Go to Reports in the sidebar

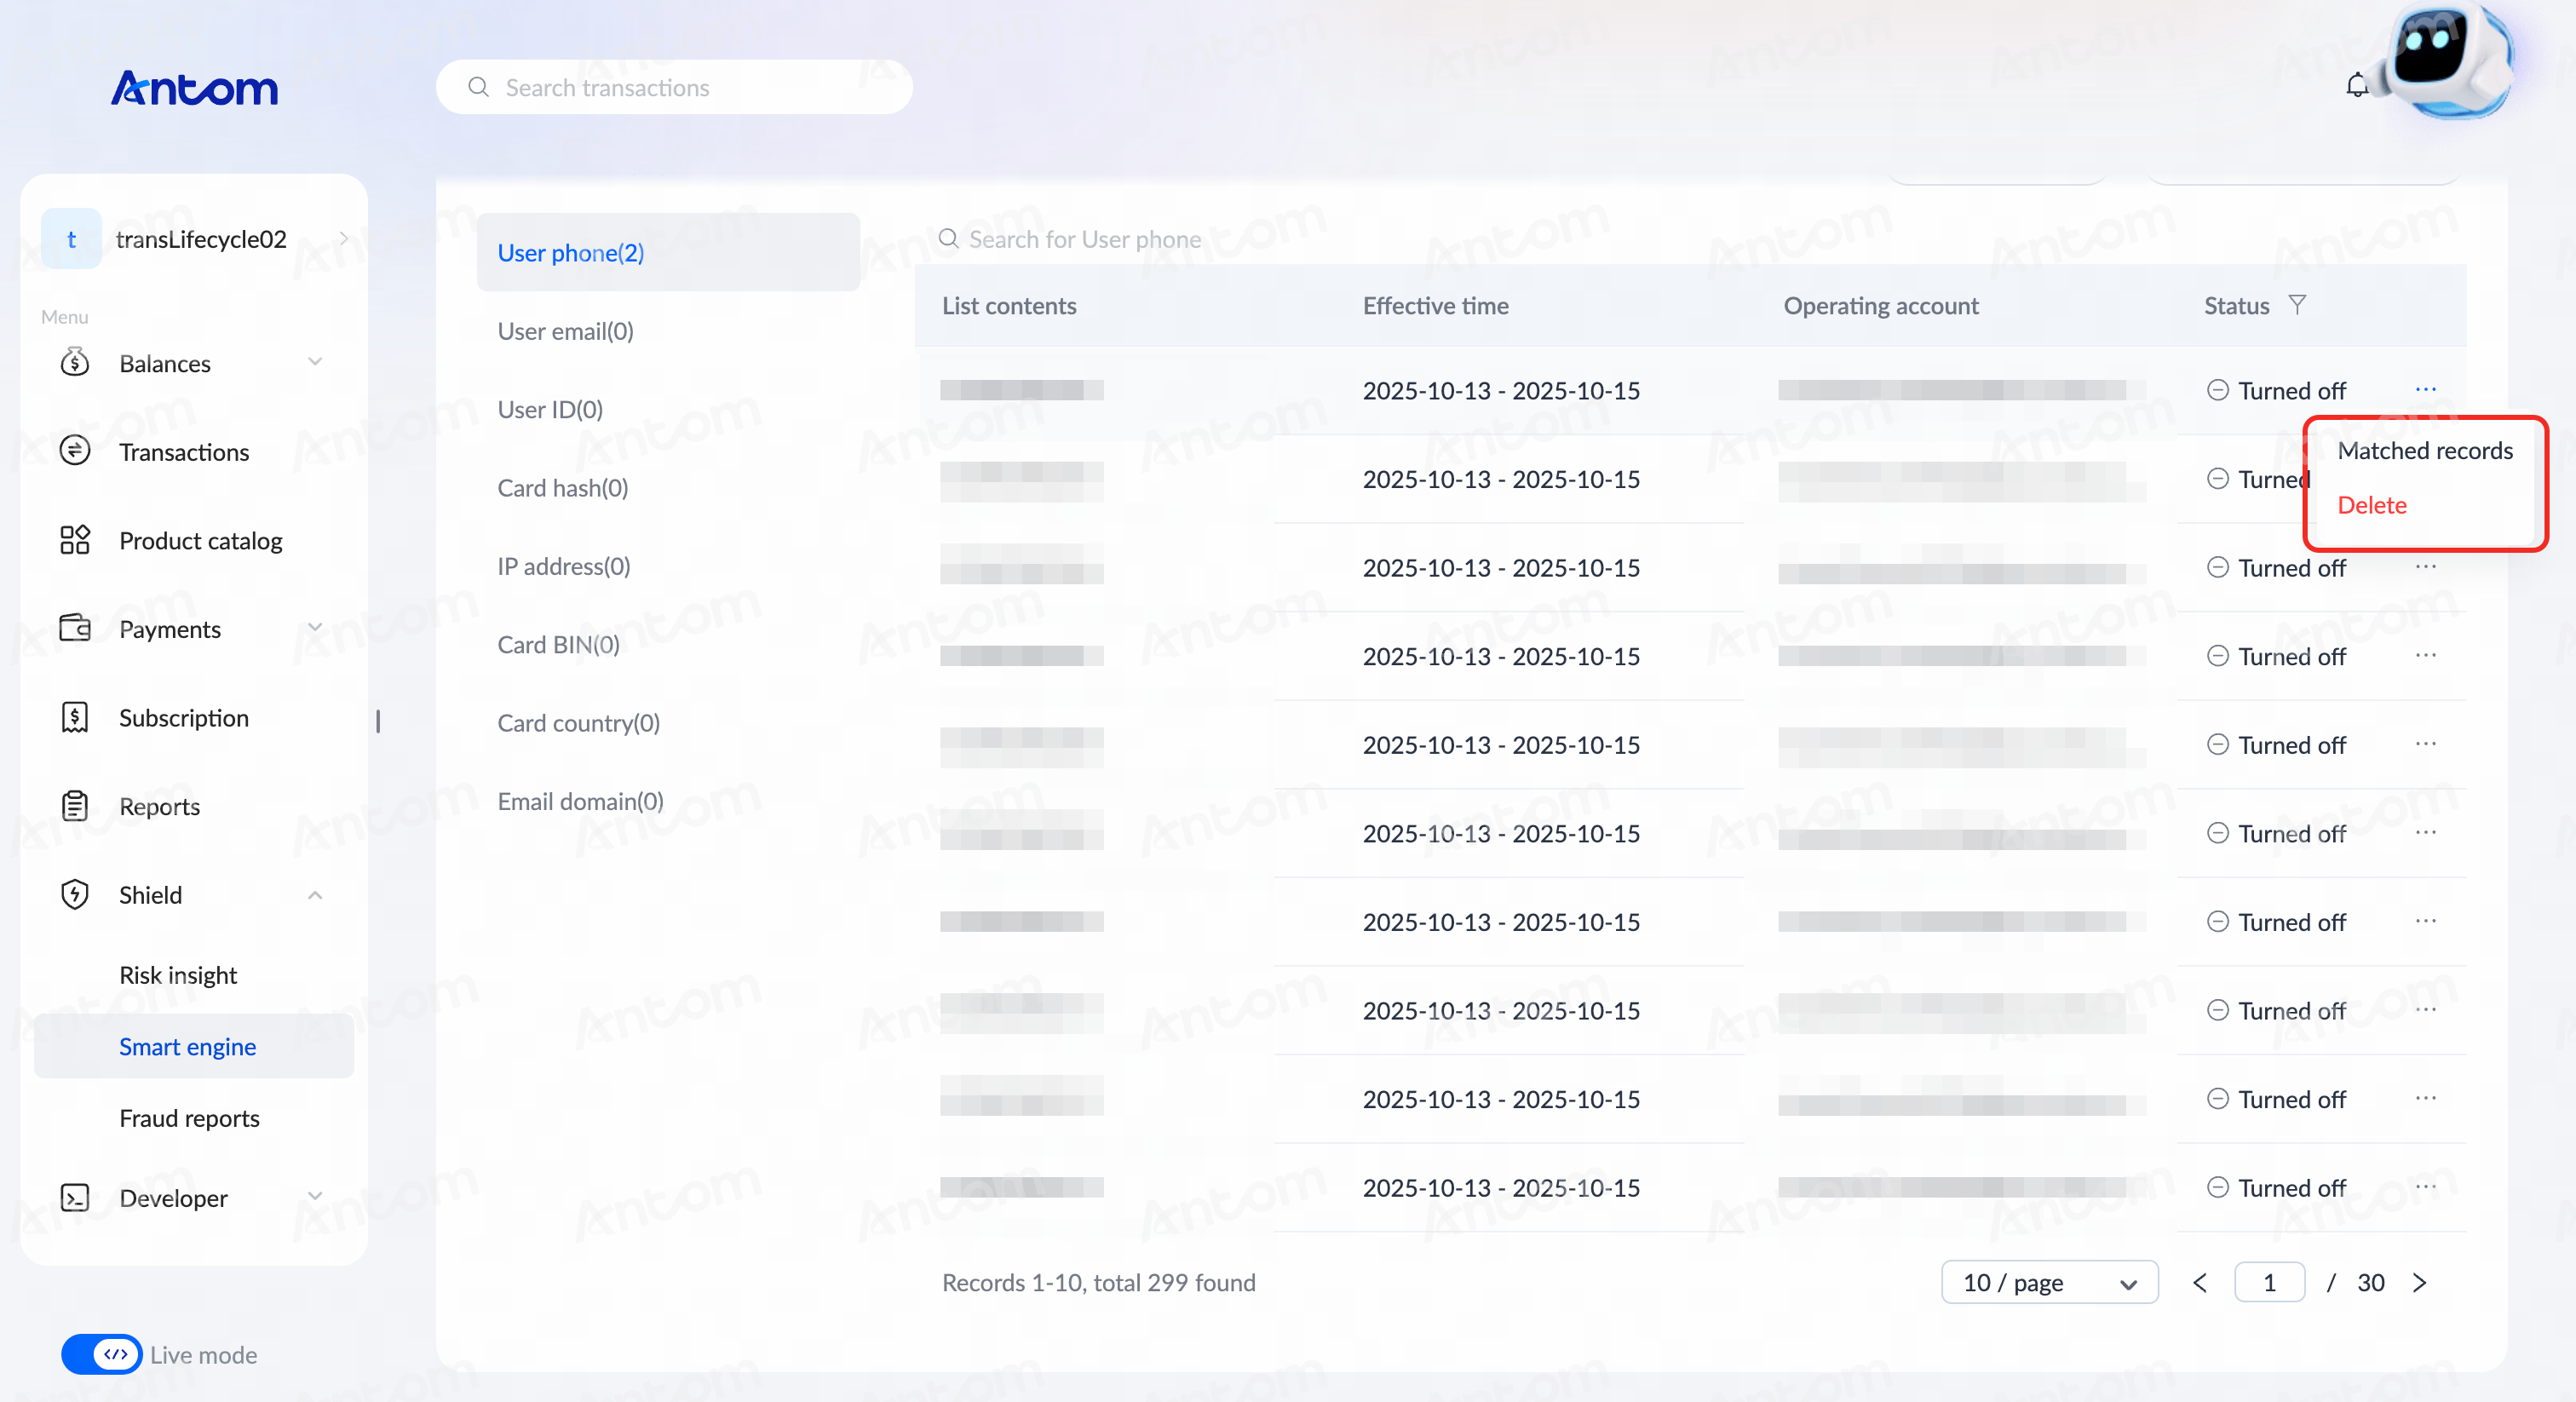[x=160, y=806]
